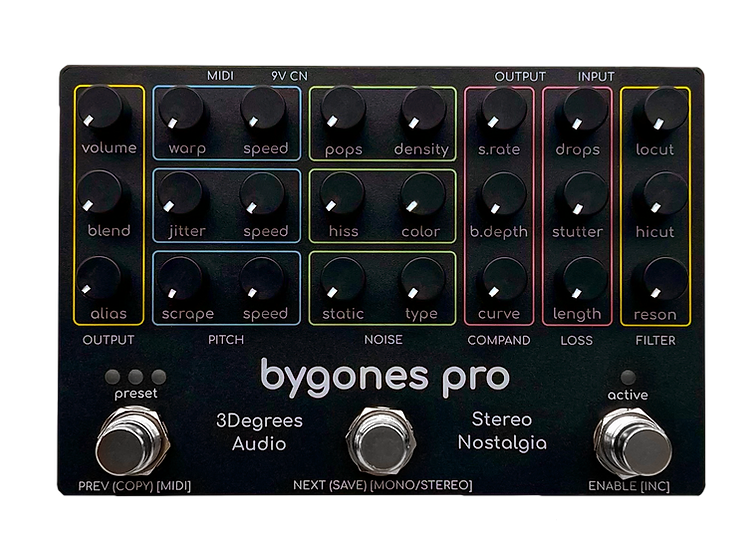Click the rightmost preset LED
This screenshot has height=551, width=755.
[x=158, y=376]
